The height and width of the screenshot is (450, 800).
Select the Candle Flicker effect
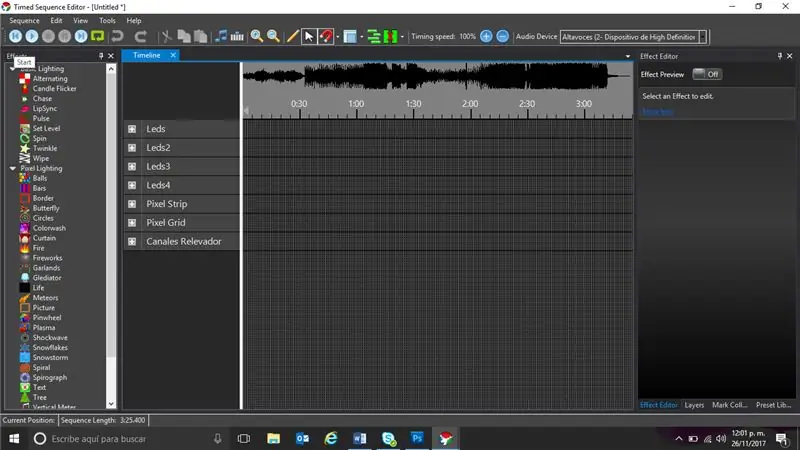[x=55, y=88]
